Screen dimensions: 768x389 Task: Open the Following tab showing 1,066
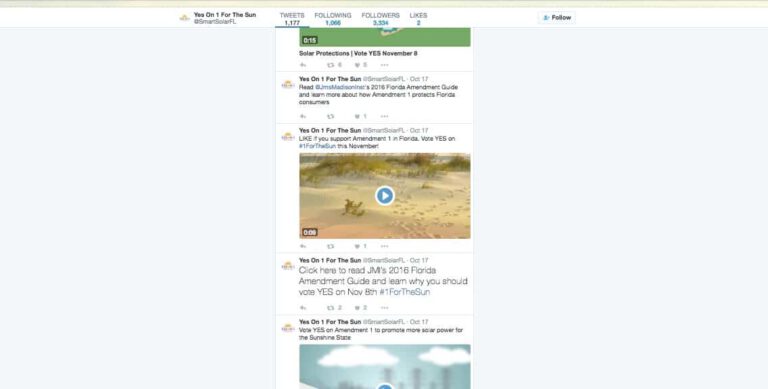point(333,19)
